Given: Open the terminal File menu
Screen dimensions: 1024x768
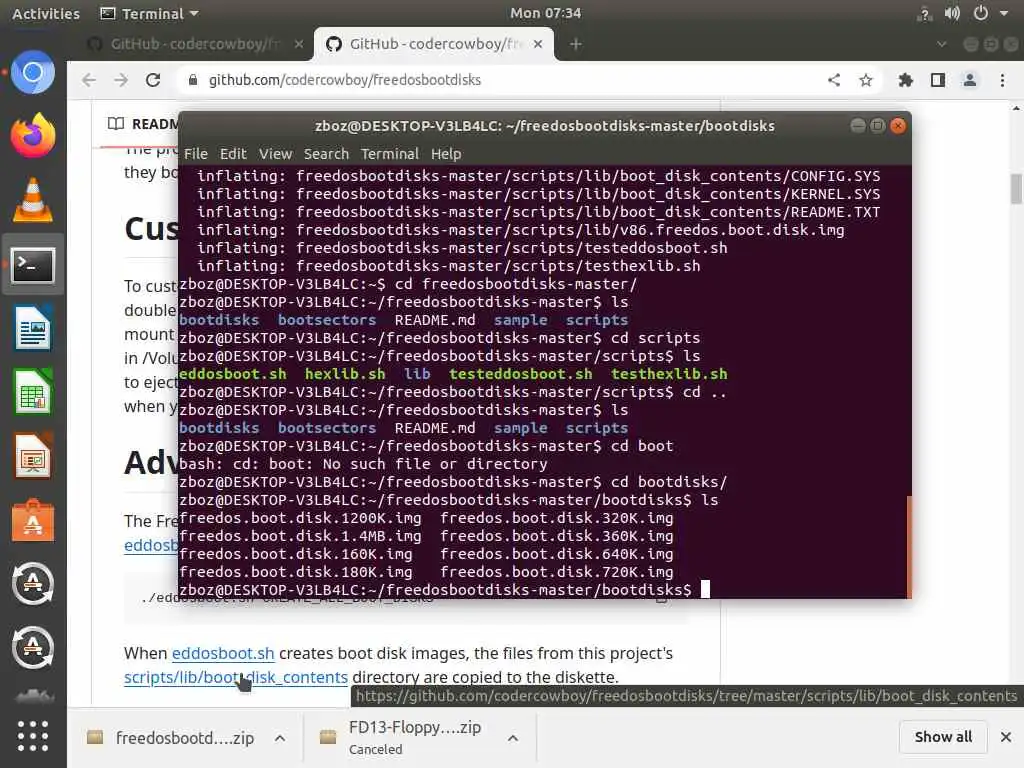Looking at the screenshot, I should [195, 153].
